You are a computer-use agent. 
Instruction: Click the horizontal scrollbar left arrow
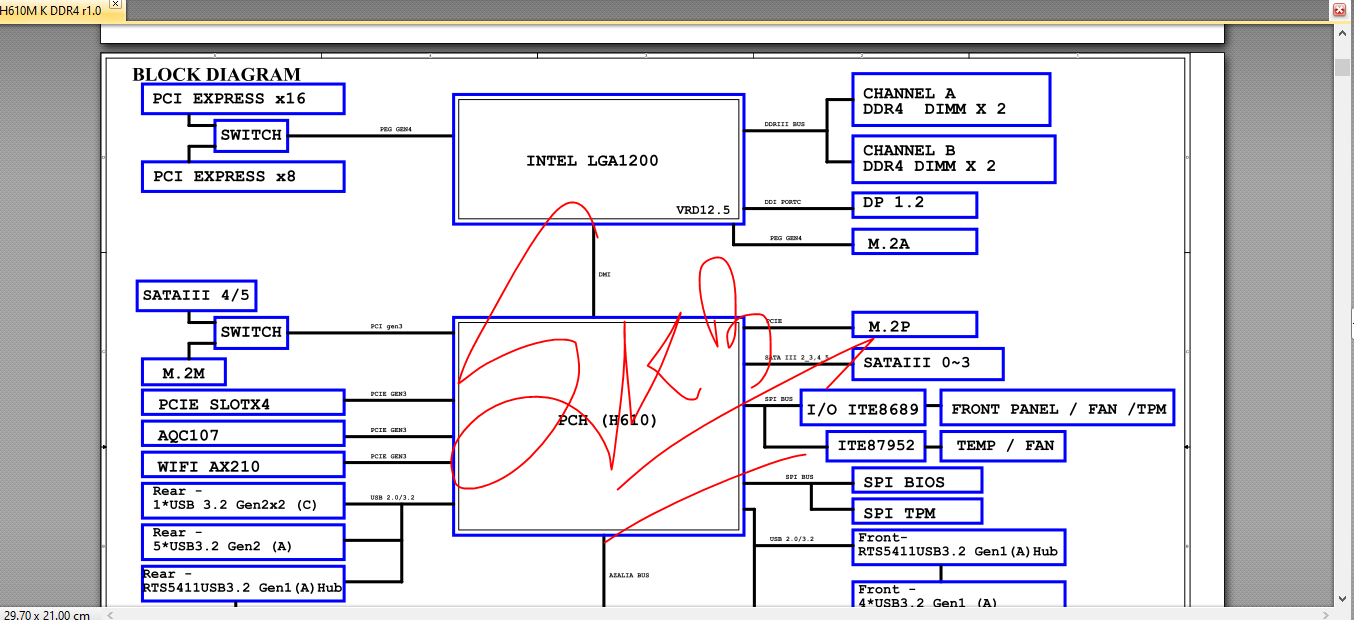tap(112, 613)
